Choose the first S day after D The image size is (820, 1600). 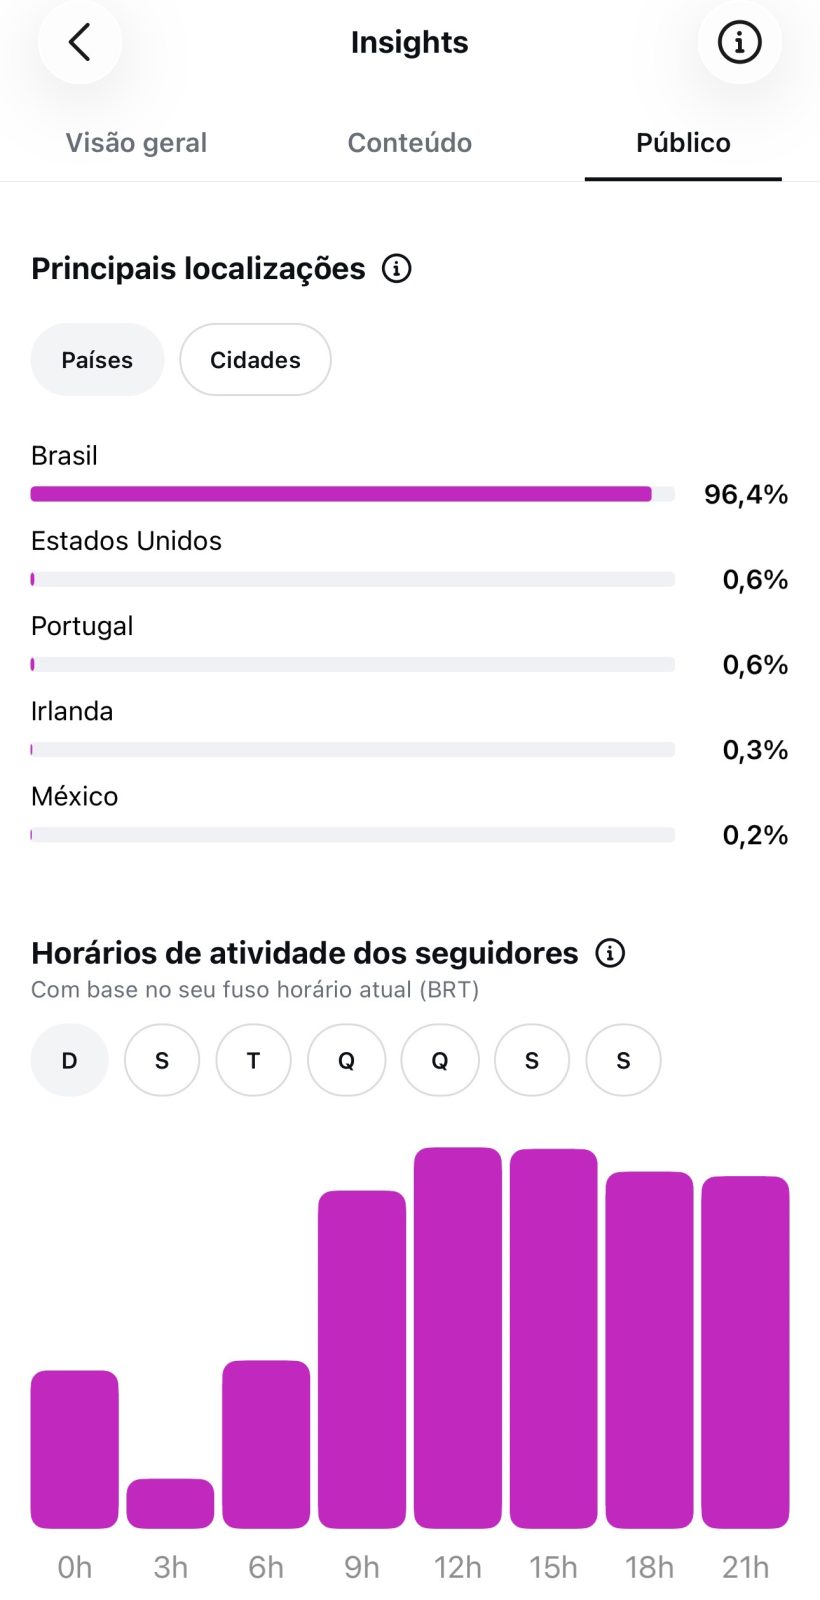[x=162, y=1060]
